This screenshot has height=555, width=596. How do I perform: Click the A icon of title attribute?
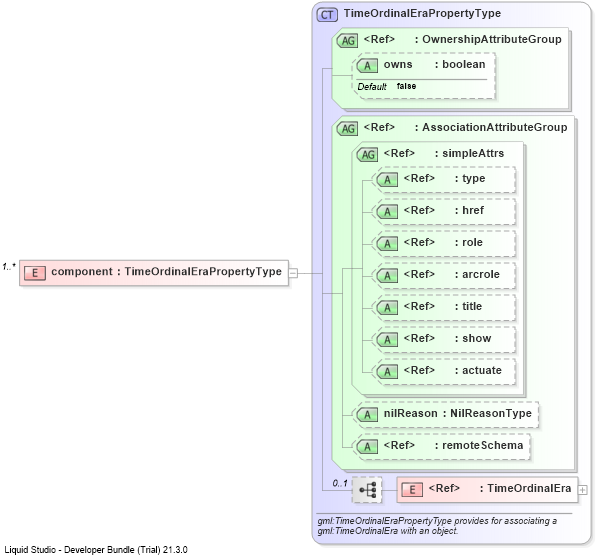[387, 308]
